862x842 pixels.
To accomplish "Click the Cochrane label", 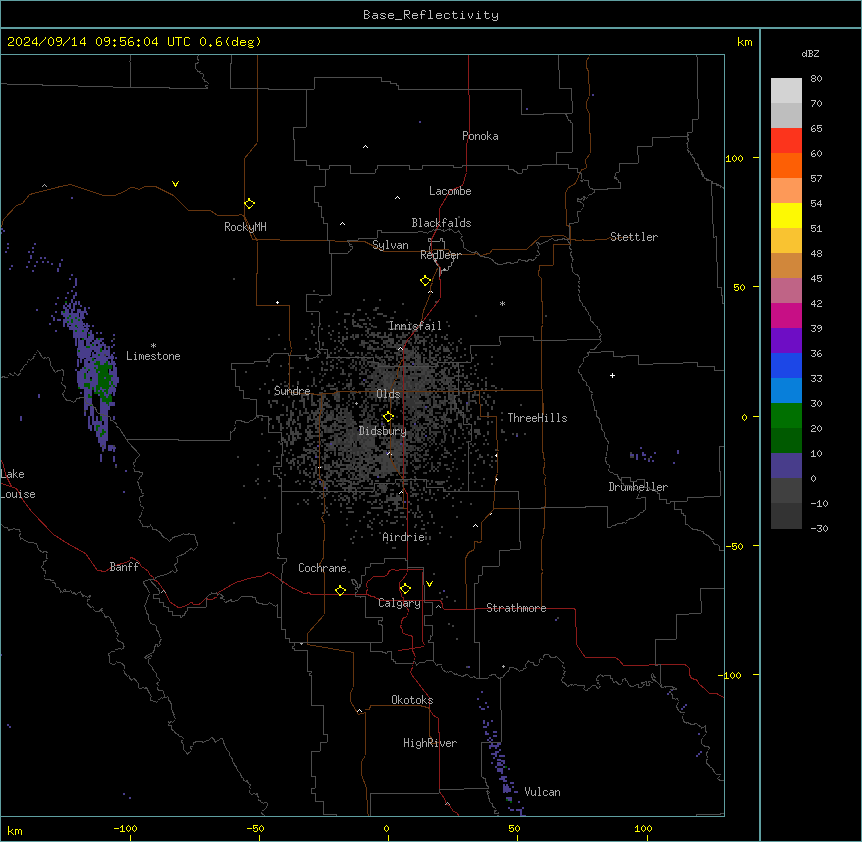I will 322,568.
